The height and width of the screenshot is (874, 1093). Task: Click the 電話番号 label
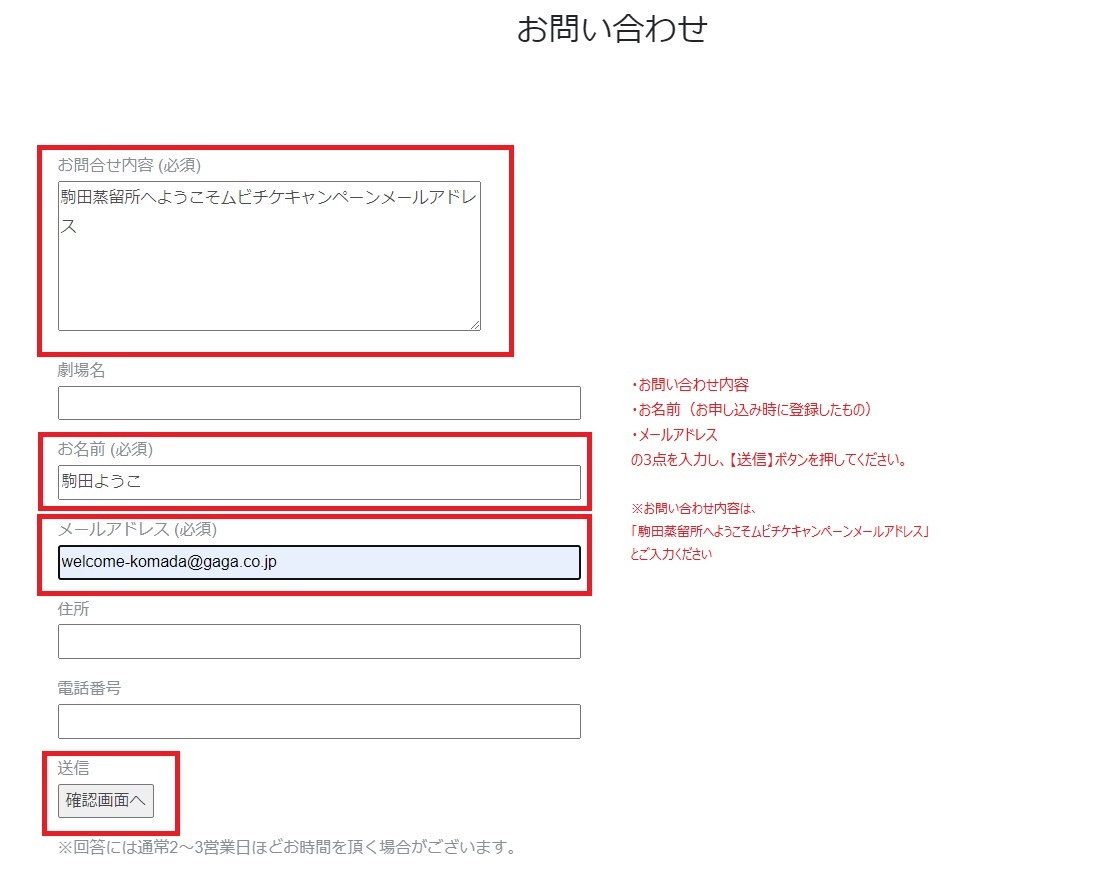tap(89, 688)
